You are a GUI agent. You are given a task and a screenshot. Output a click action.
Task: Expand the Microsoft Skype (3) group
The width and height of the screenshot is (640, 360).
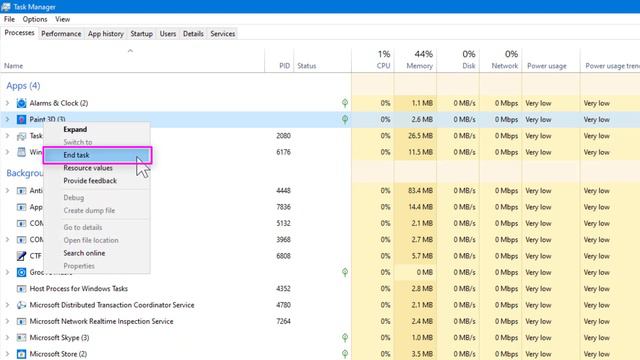[7, 338]
